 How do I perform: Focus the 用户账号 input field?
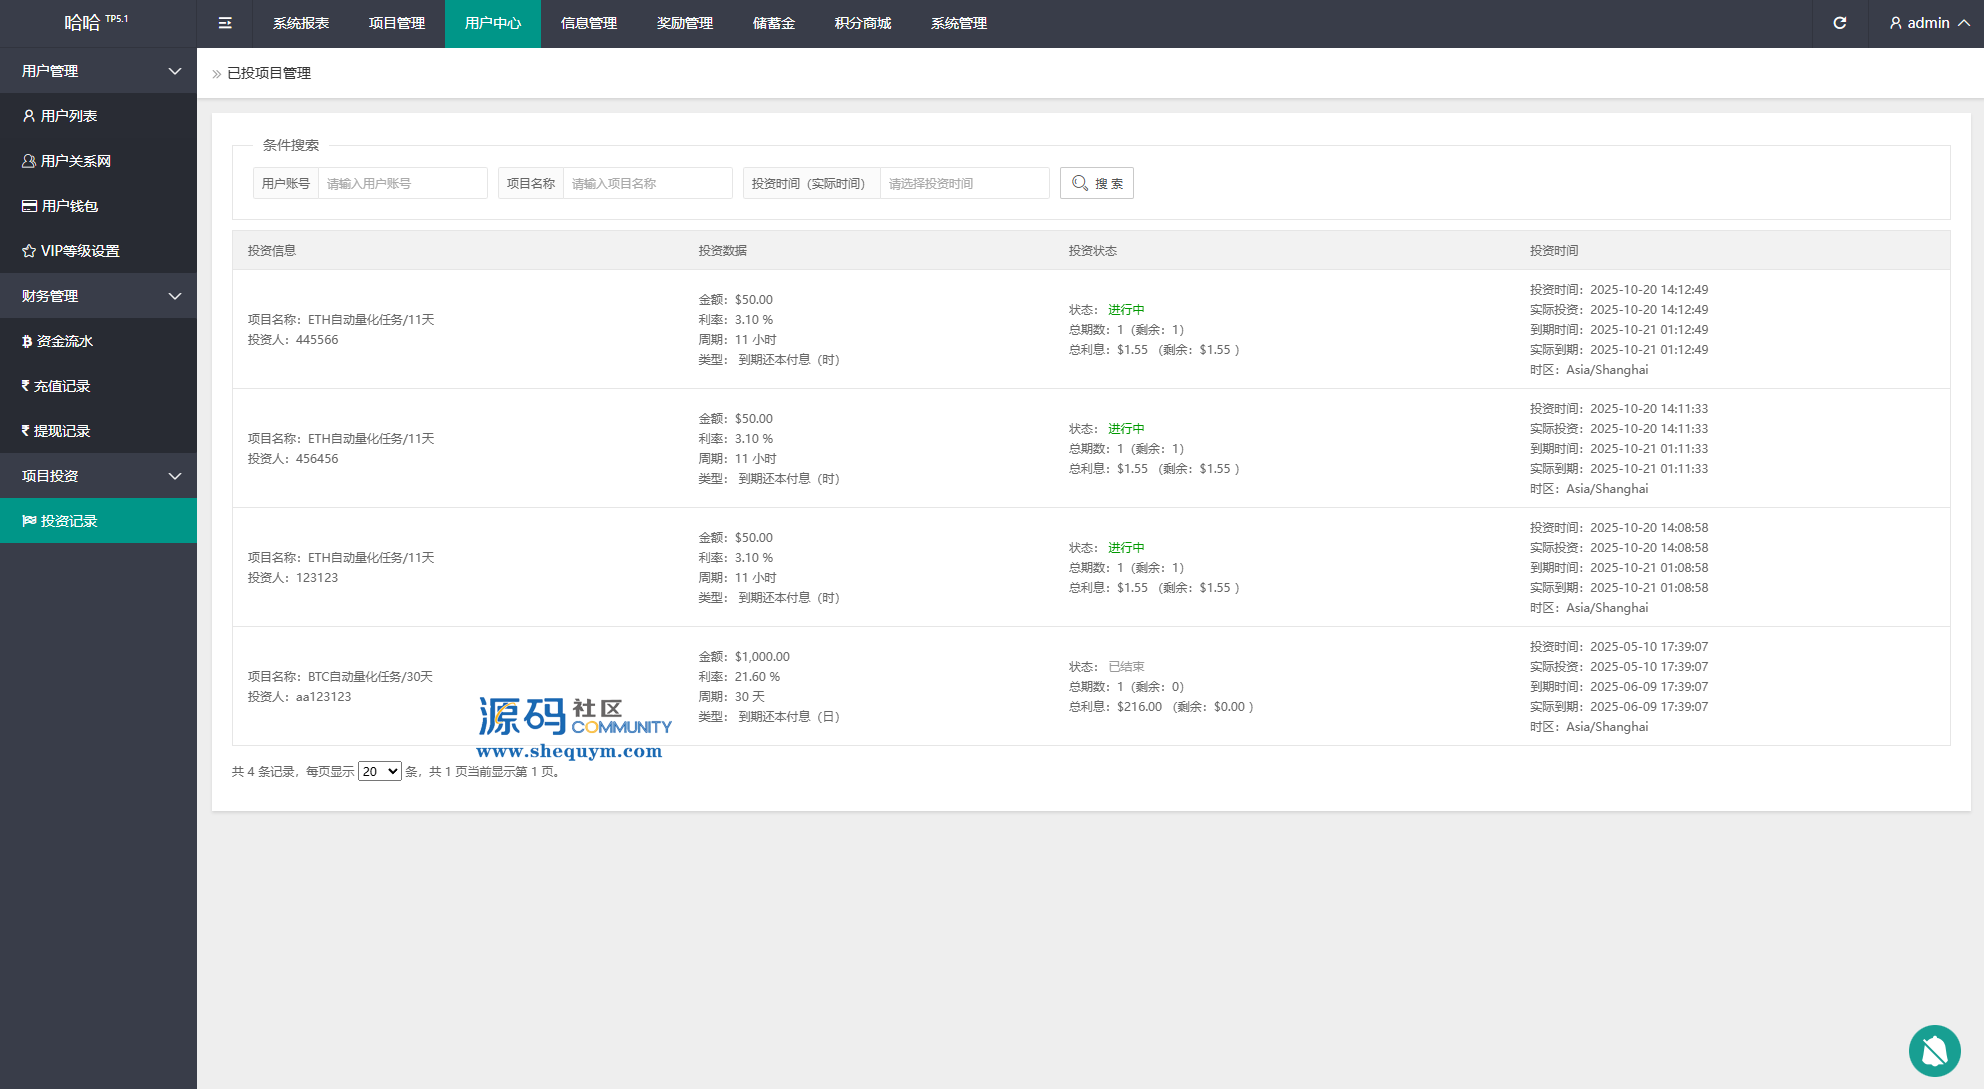point(402,183)
